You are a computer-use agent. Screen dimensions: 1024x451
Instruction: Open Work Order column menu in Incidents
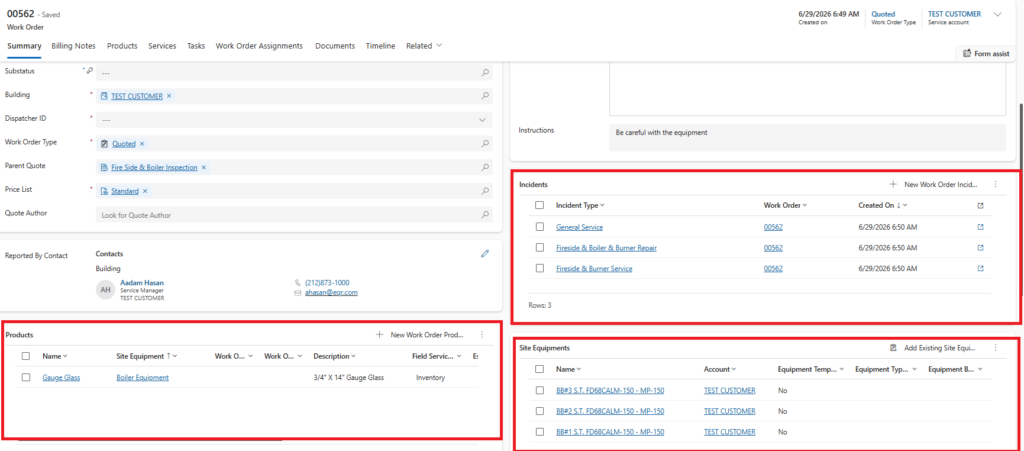tap(785, 205)
